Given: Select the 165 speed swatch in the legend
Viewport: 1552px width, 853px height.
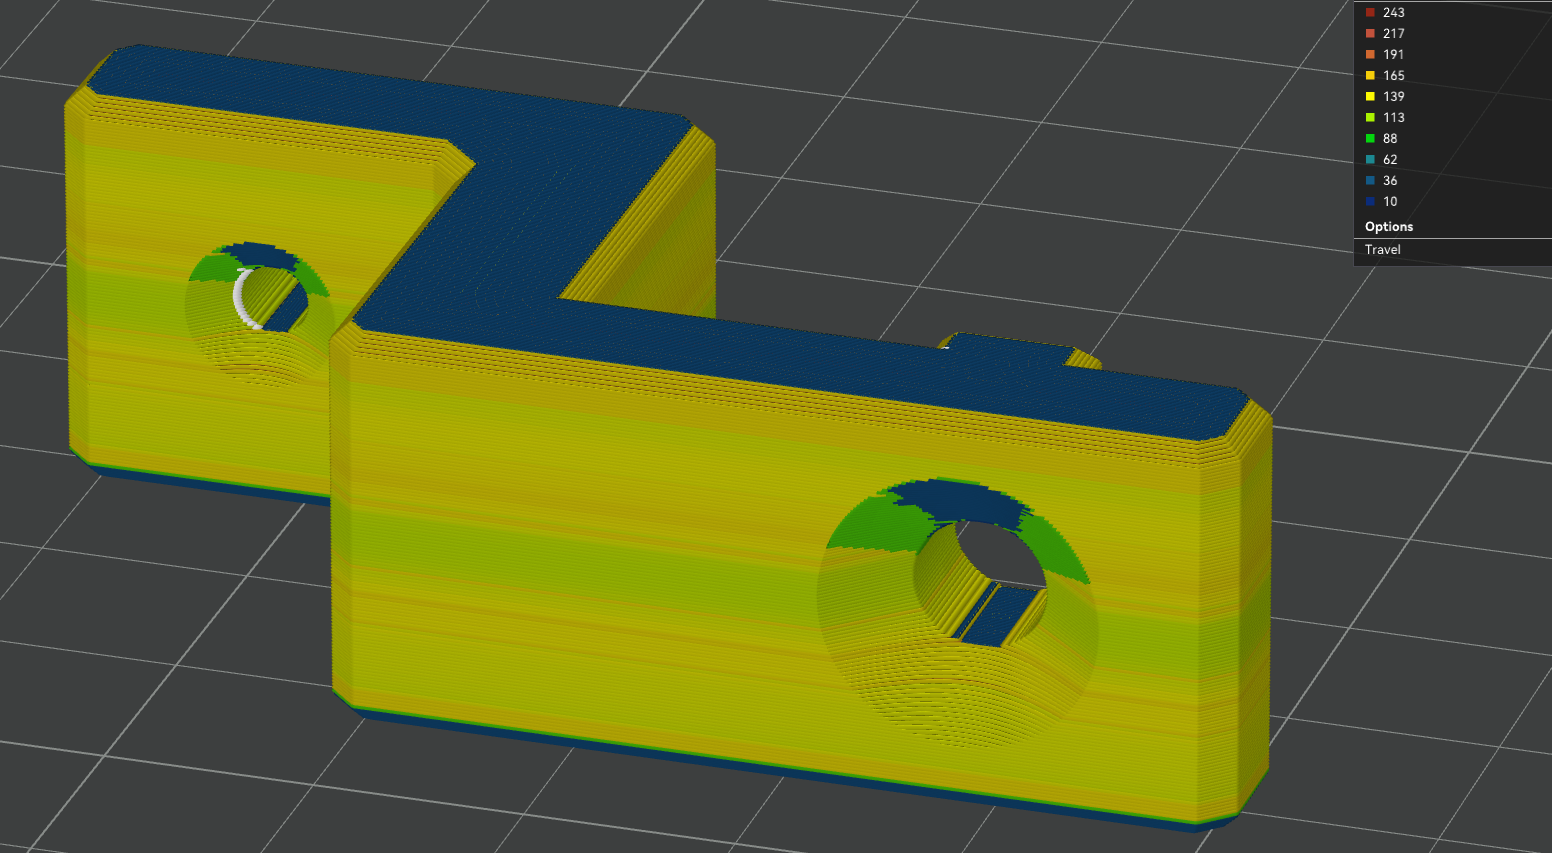Looking at the screenshot, I should click(x=1368, y=75).
